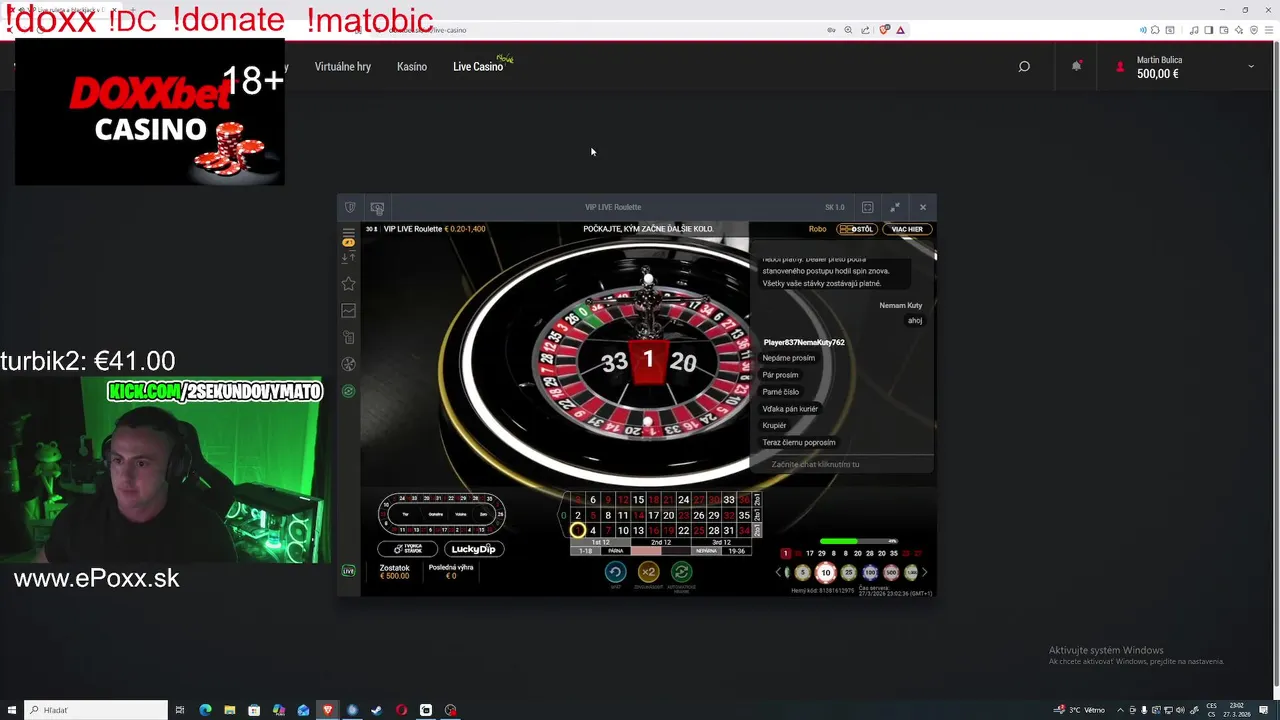
Task: Open the site search magnifier icon
Action: [1024, 67]
